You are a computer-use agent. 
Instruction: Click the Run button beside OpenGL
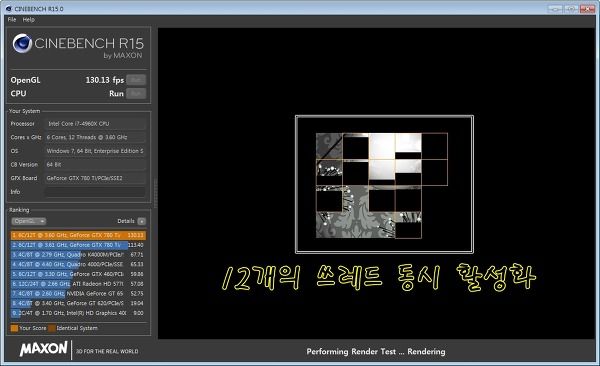136,80
